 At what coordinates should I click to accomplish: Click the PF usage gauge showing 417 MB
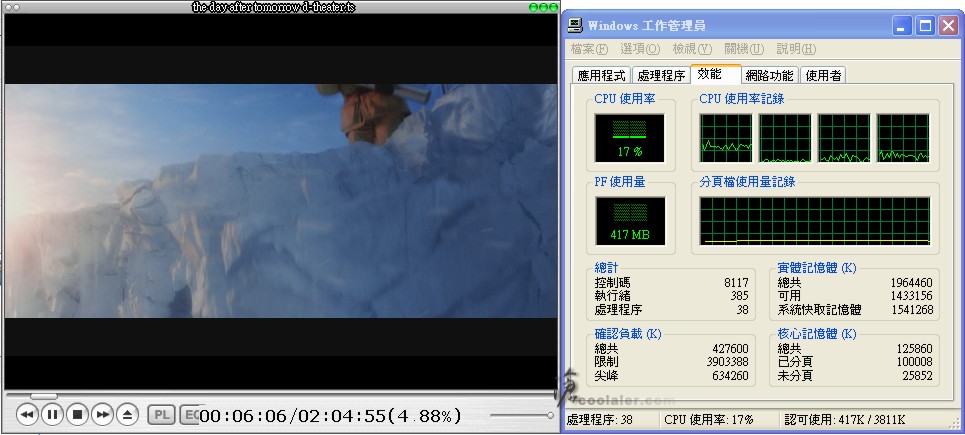point(630,221)
